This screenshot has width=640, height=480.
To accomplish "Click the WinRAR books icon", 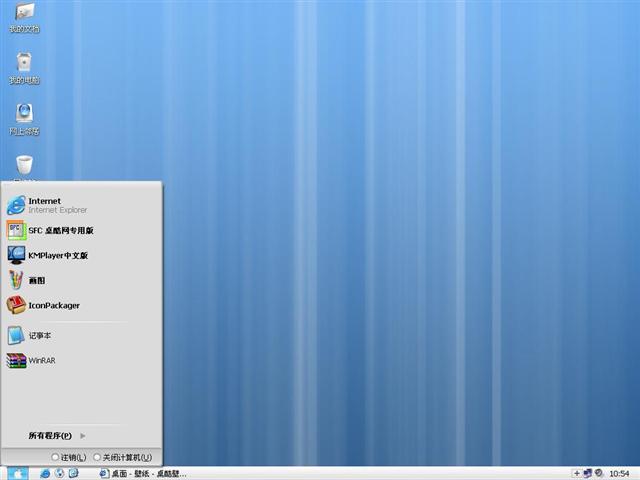I will coord(16,361).
